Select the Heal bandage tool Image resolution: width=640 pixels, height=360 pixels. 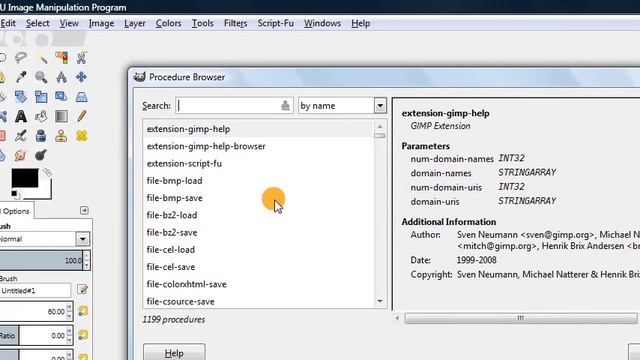tap(81, 136)
